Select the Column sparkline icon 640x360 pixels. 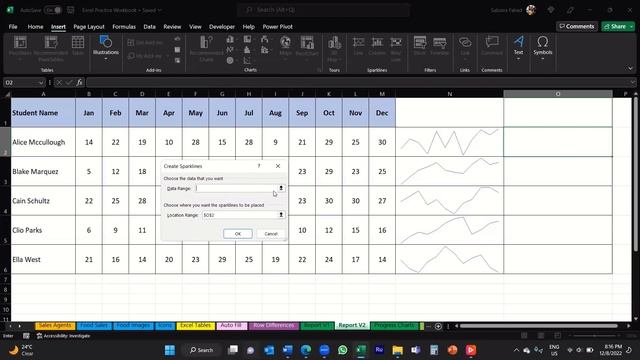point(377,45)
